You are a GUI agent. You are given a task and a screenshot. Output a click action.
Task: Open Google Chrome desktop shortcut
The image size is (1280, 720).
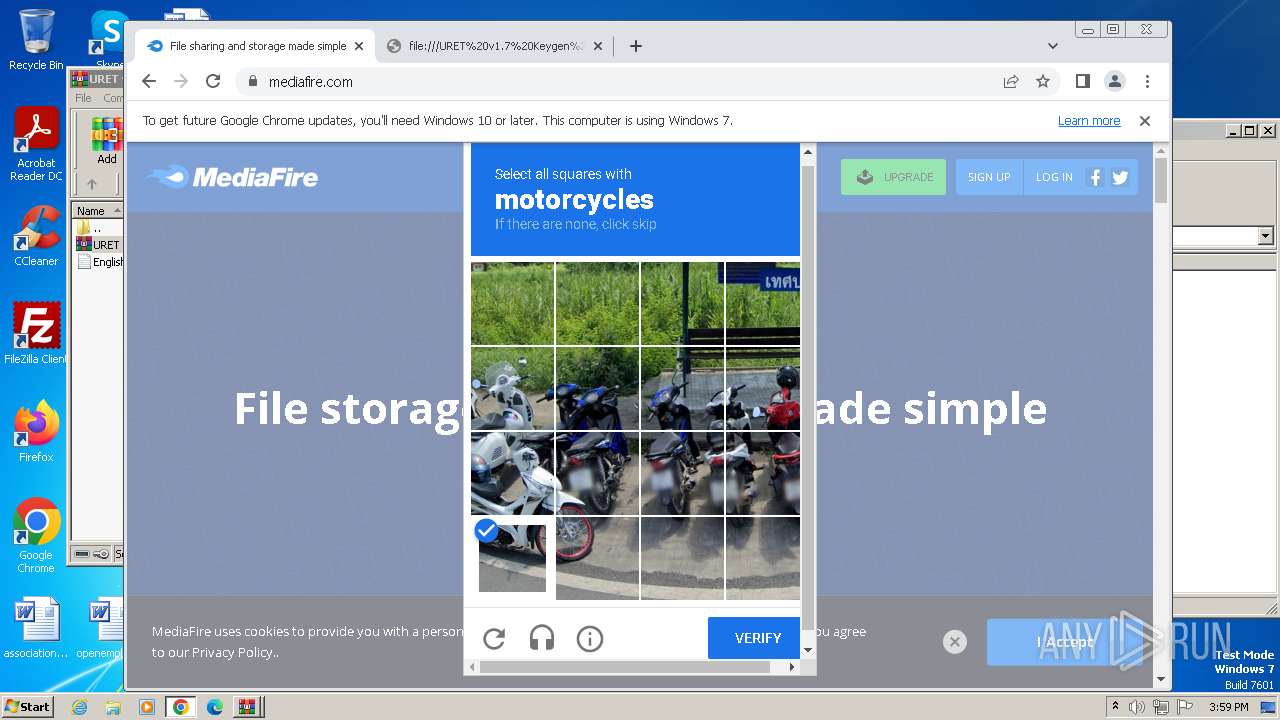tap(36, 536)
